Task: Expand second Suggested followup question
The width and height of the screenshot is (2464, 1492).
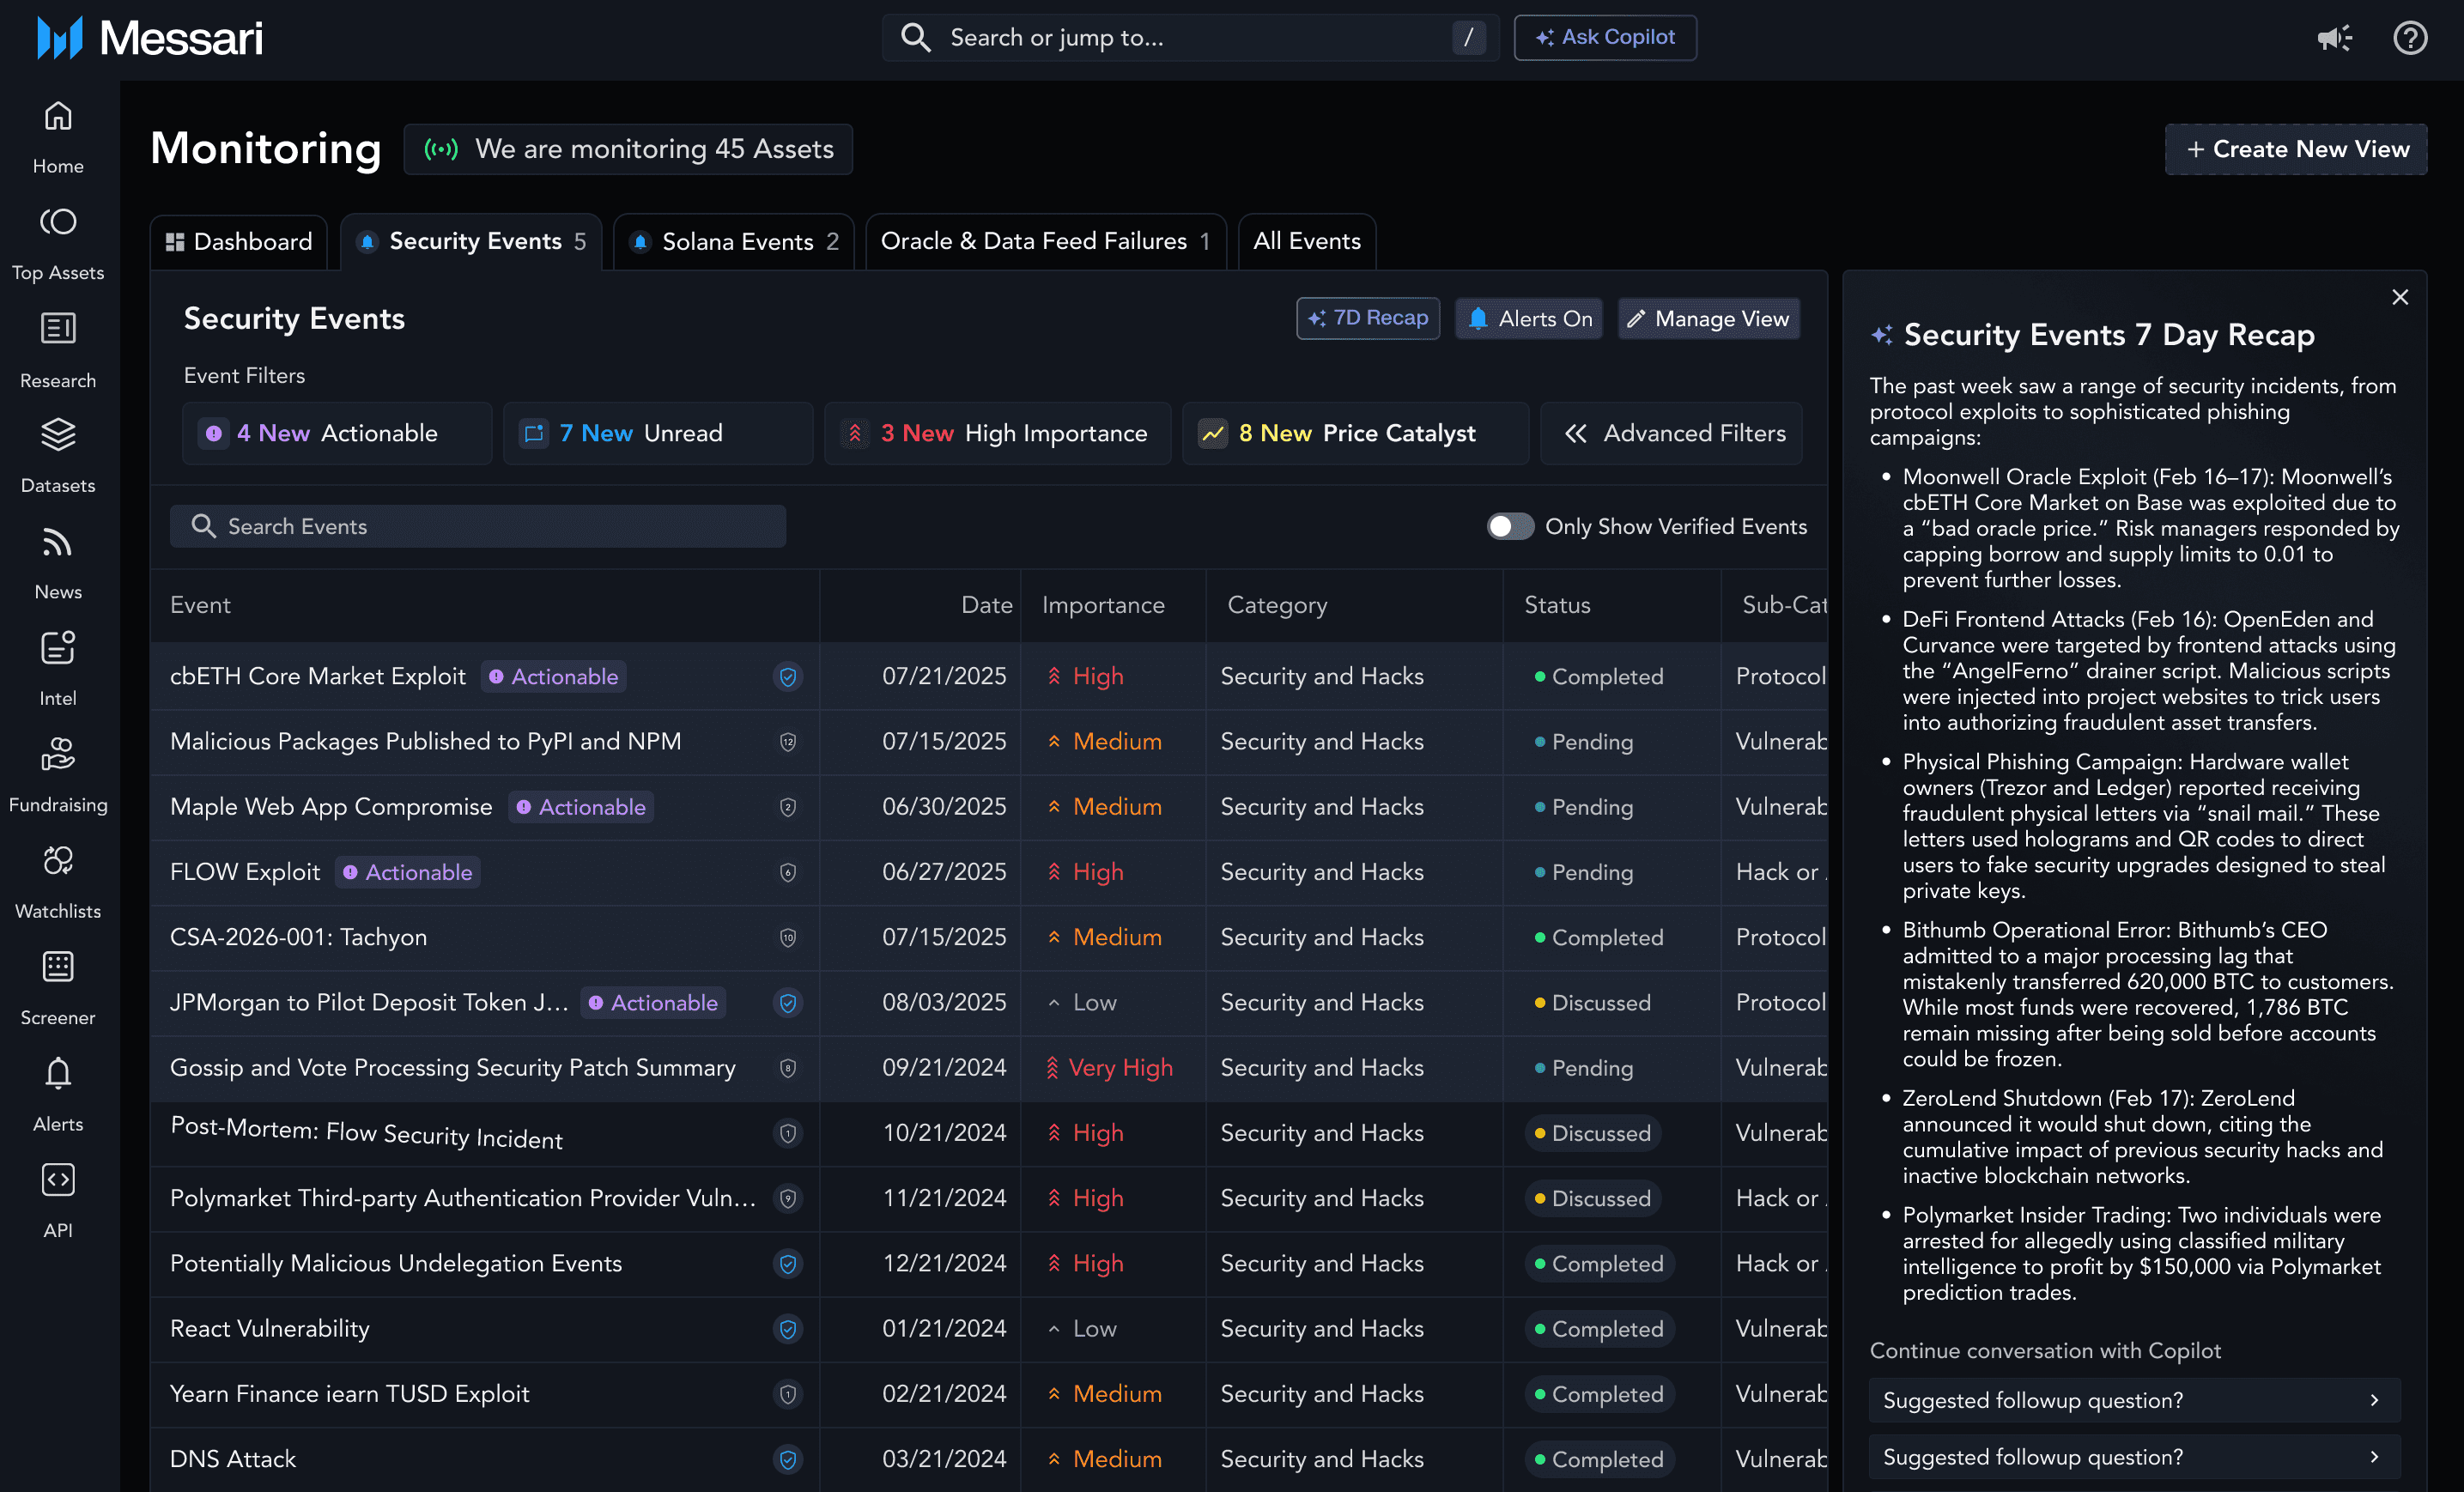Action: [x=2134, y=1457]
